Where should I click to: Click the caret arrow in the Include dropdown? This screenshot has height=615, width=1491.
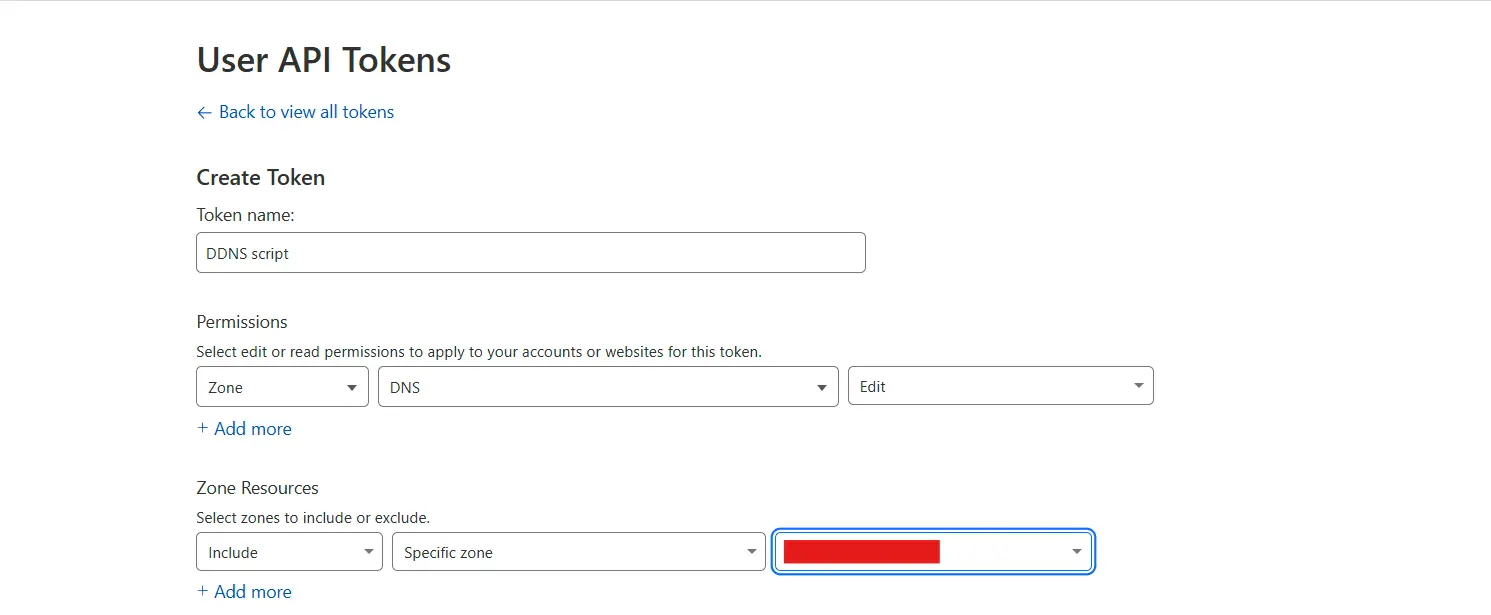(367, 552)
